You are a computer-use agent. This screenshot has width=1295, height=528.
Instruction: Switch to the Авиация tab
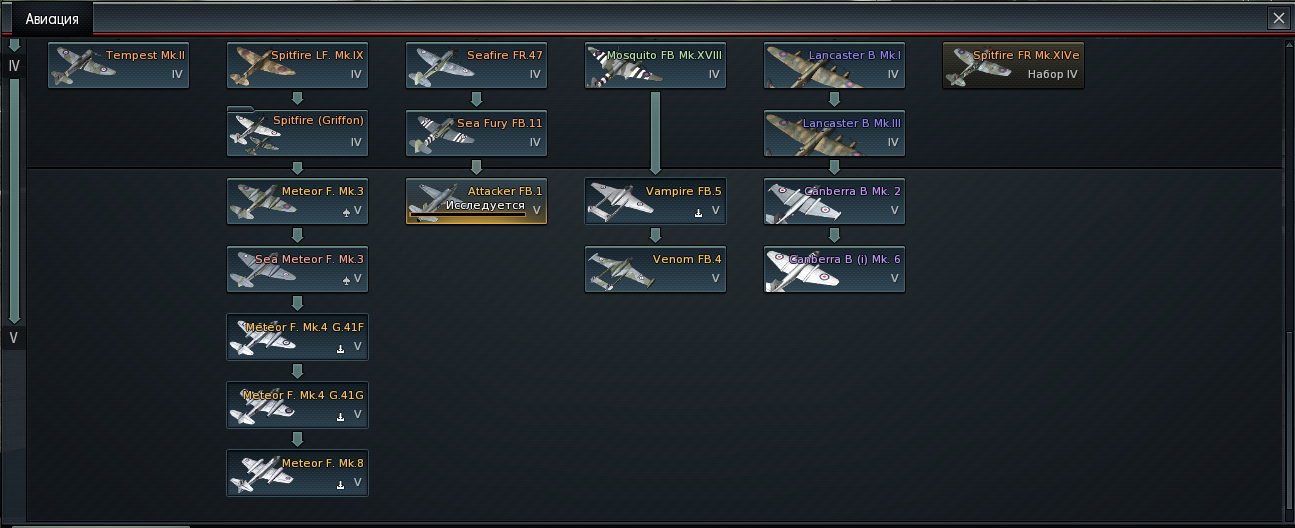click(x=52, y=19)
